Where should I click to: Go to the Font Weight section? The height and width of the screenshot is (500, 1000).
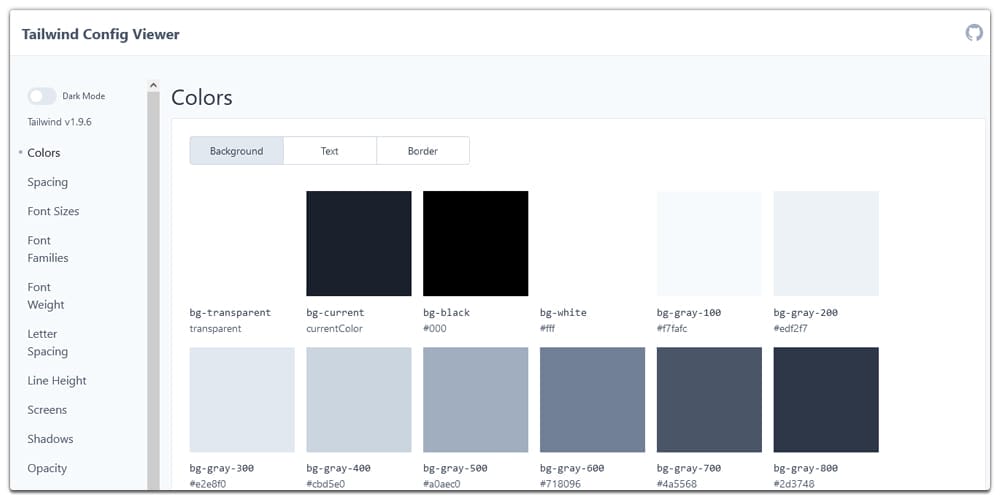[x=46, y=296]
